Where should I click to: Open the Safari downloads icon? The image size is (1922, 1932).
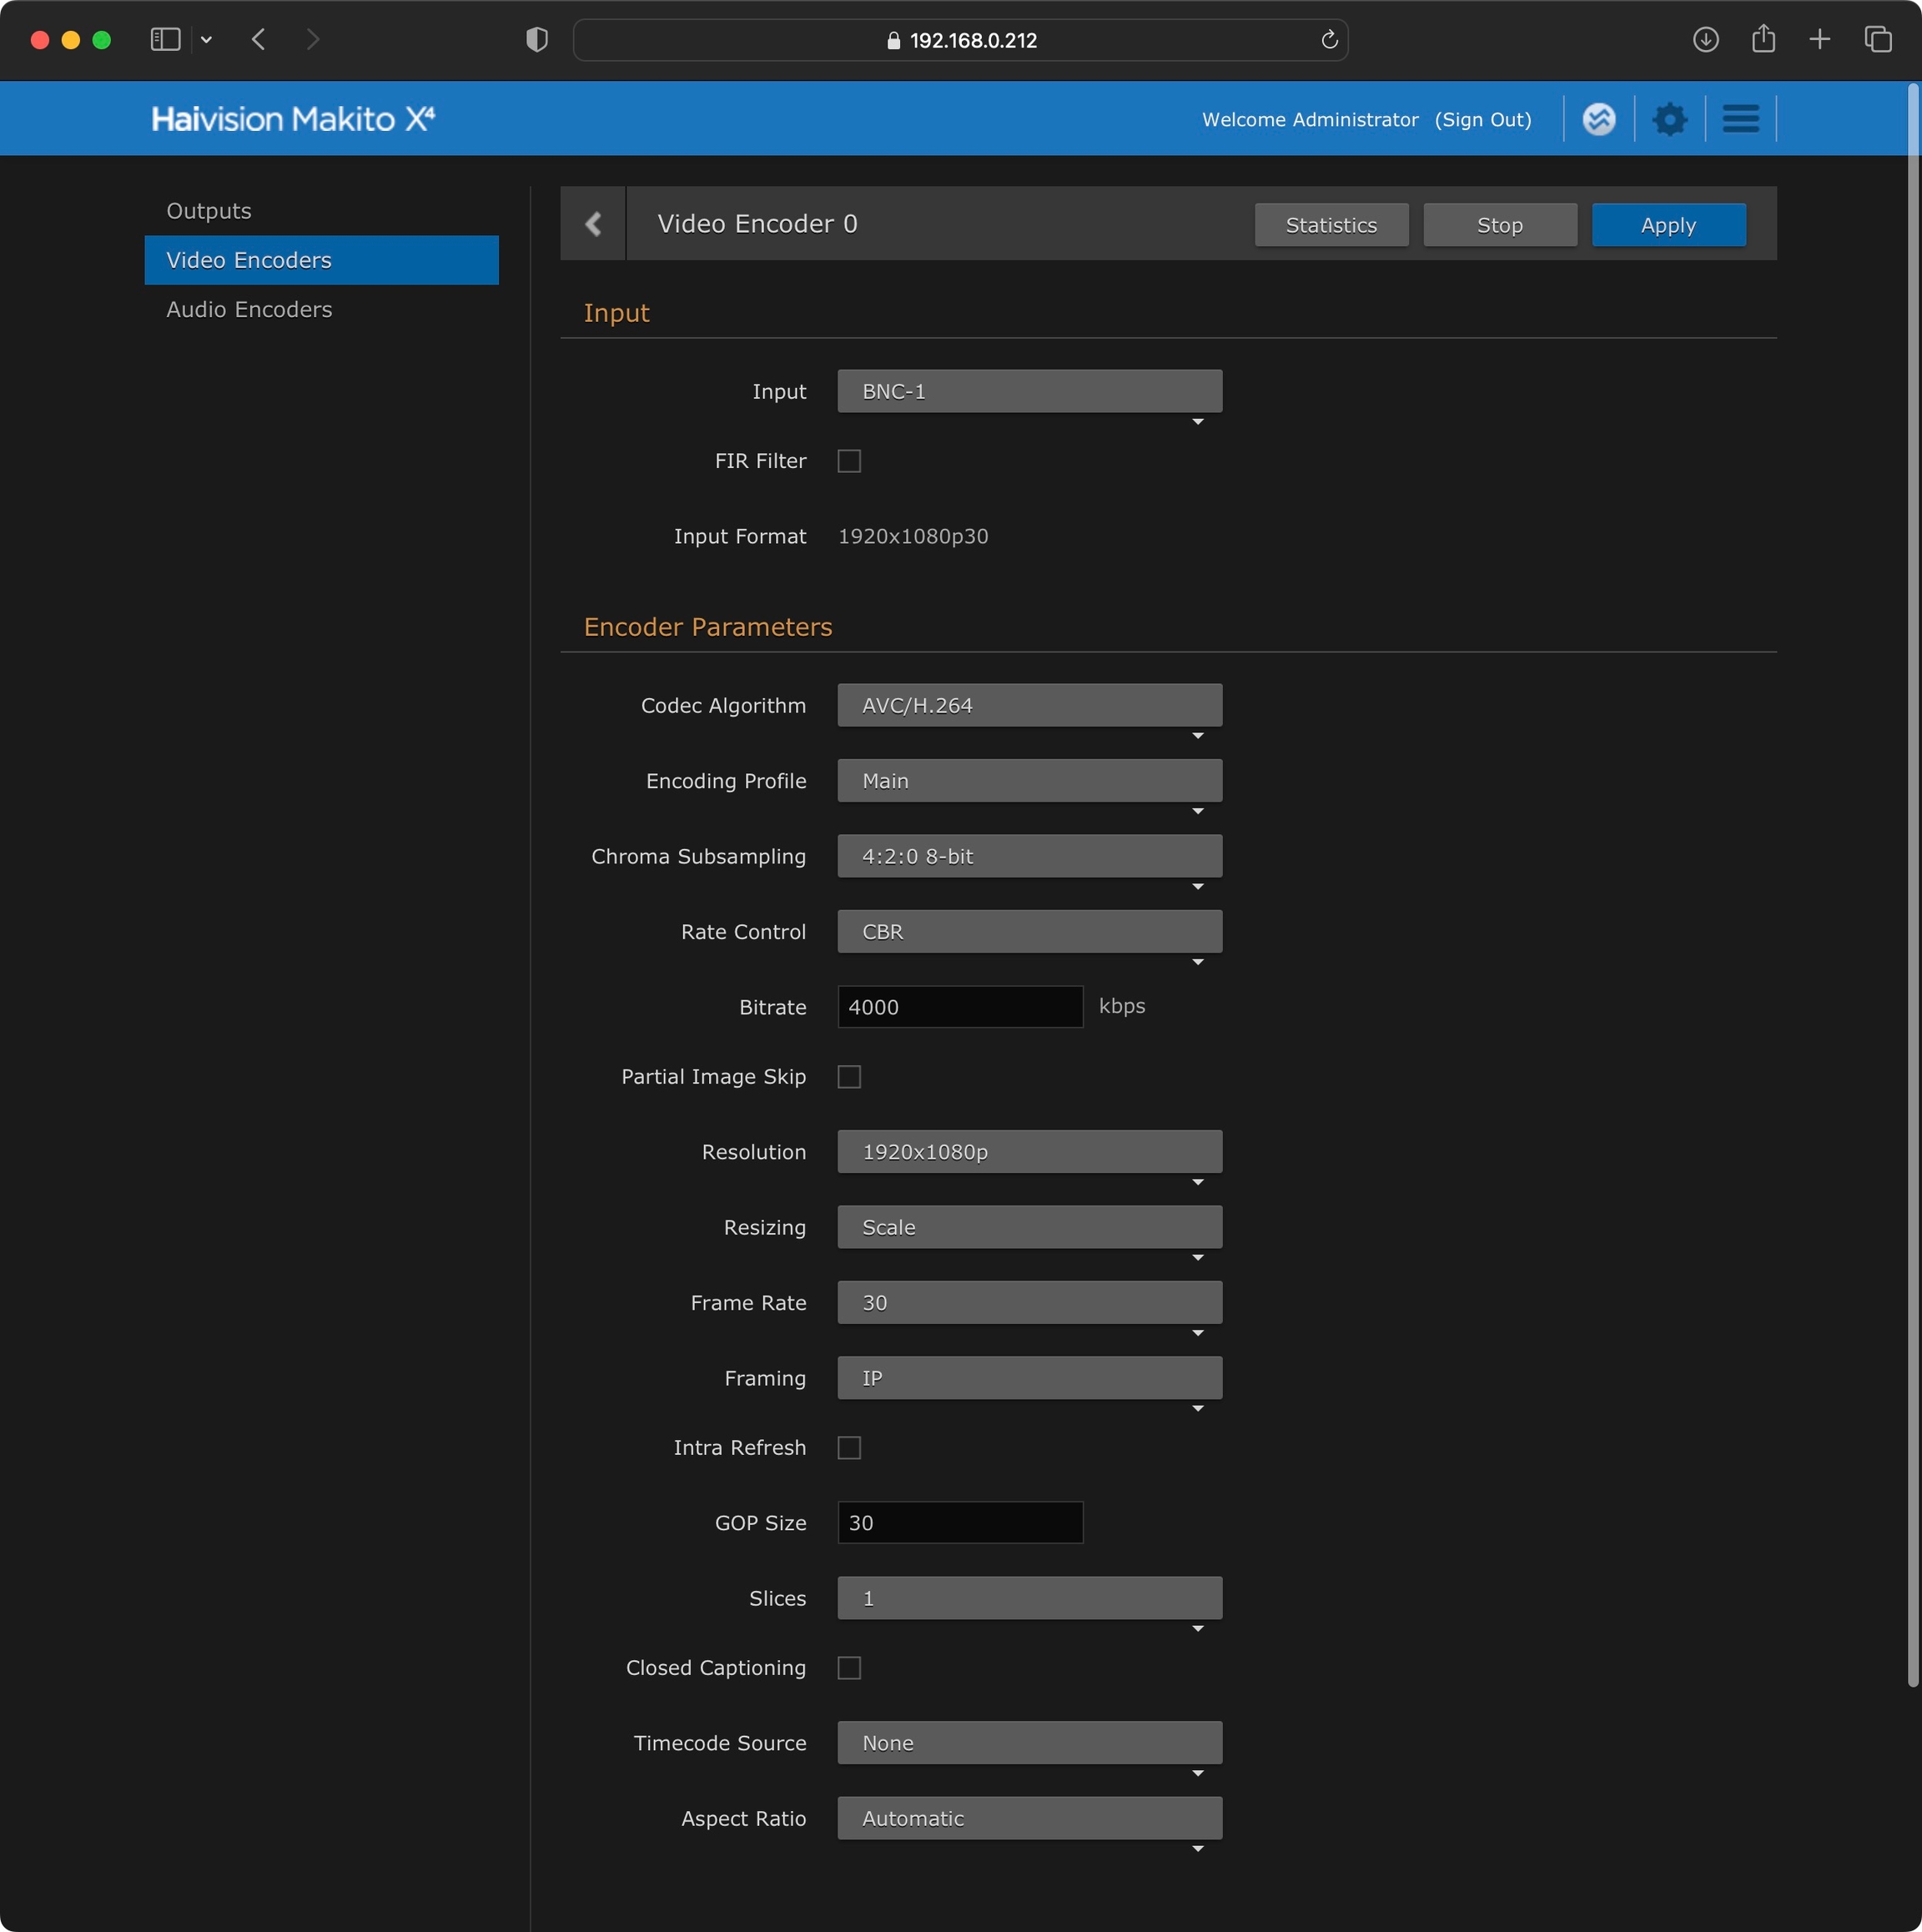coord(1705,40)
